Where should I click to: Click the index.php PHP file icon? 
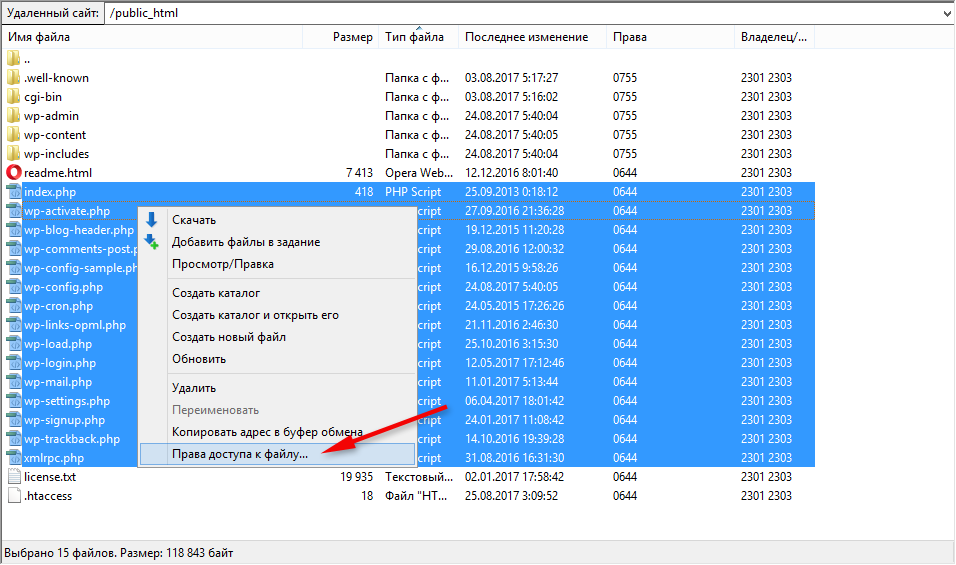point(13,192)
